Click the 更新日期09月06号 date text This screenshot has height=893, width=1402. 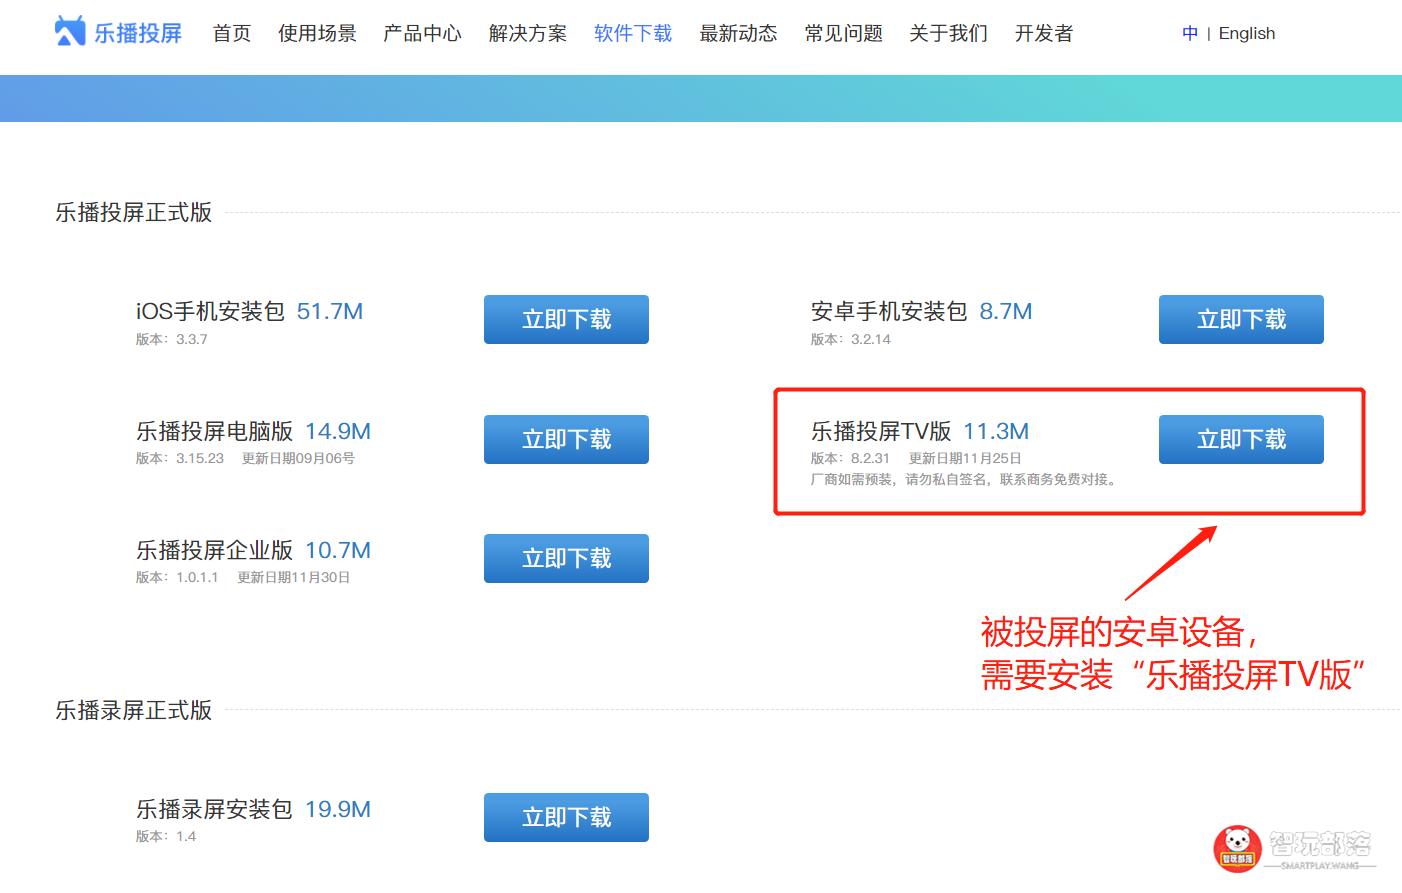[x=298, y=458]
